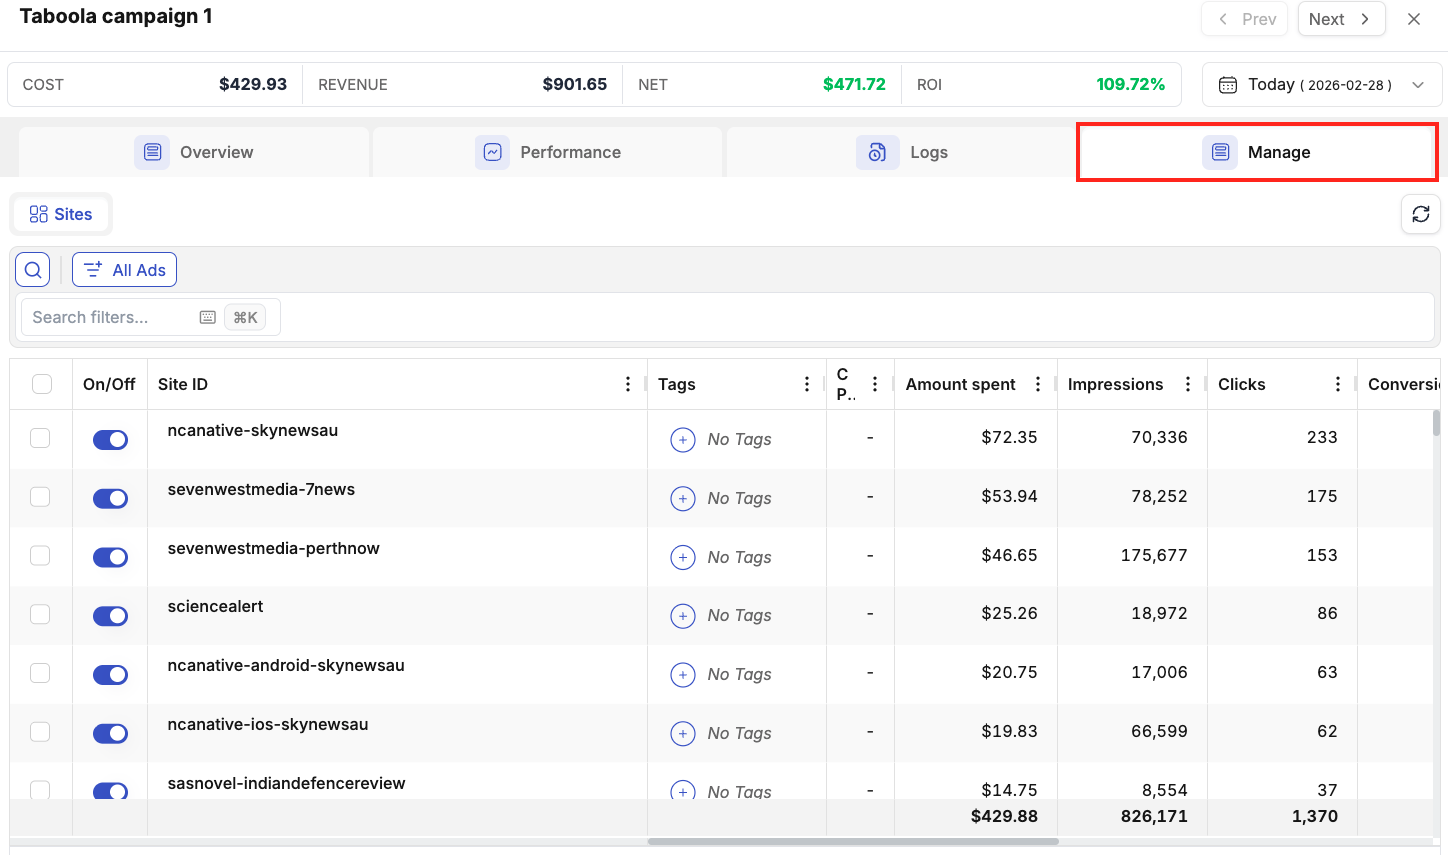
Task: Open Amount spent column options menu
Action: [1038, 384]
